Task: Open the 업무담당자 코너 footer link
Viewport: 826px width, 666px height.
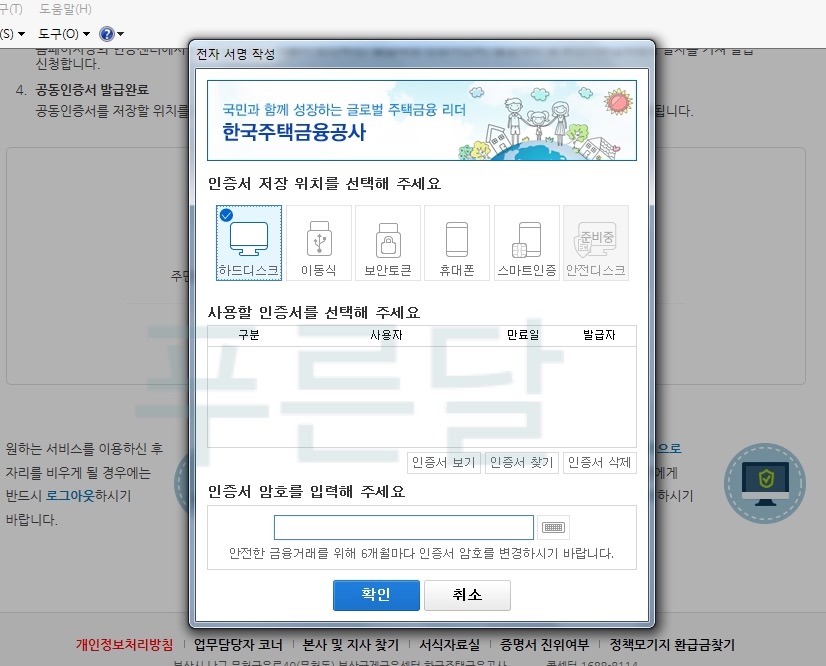Action: (x=238, y=644)
